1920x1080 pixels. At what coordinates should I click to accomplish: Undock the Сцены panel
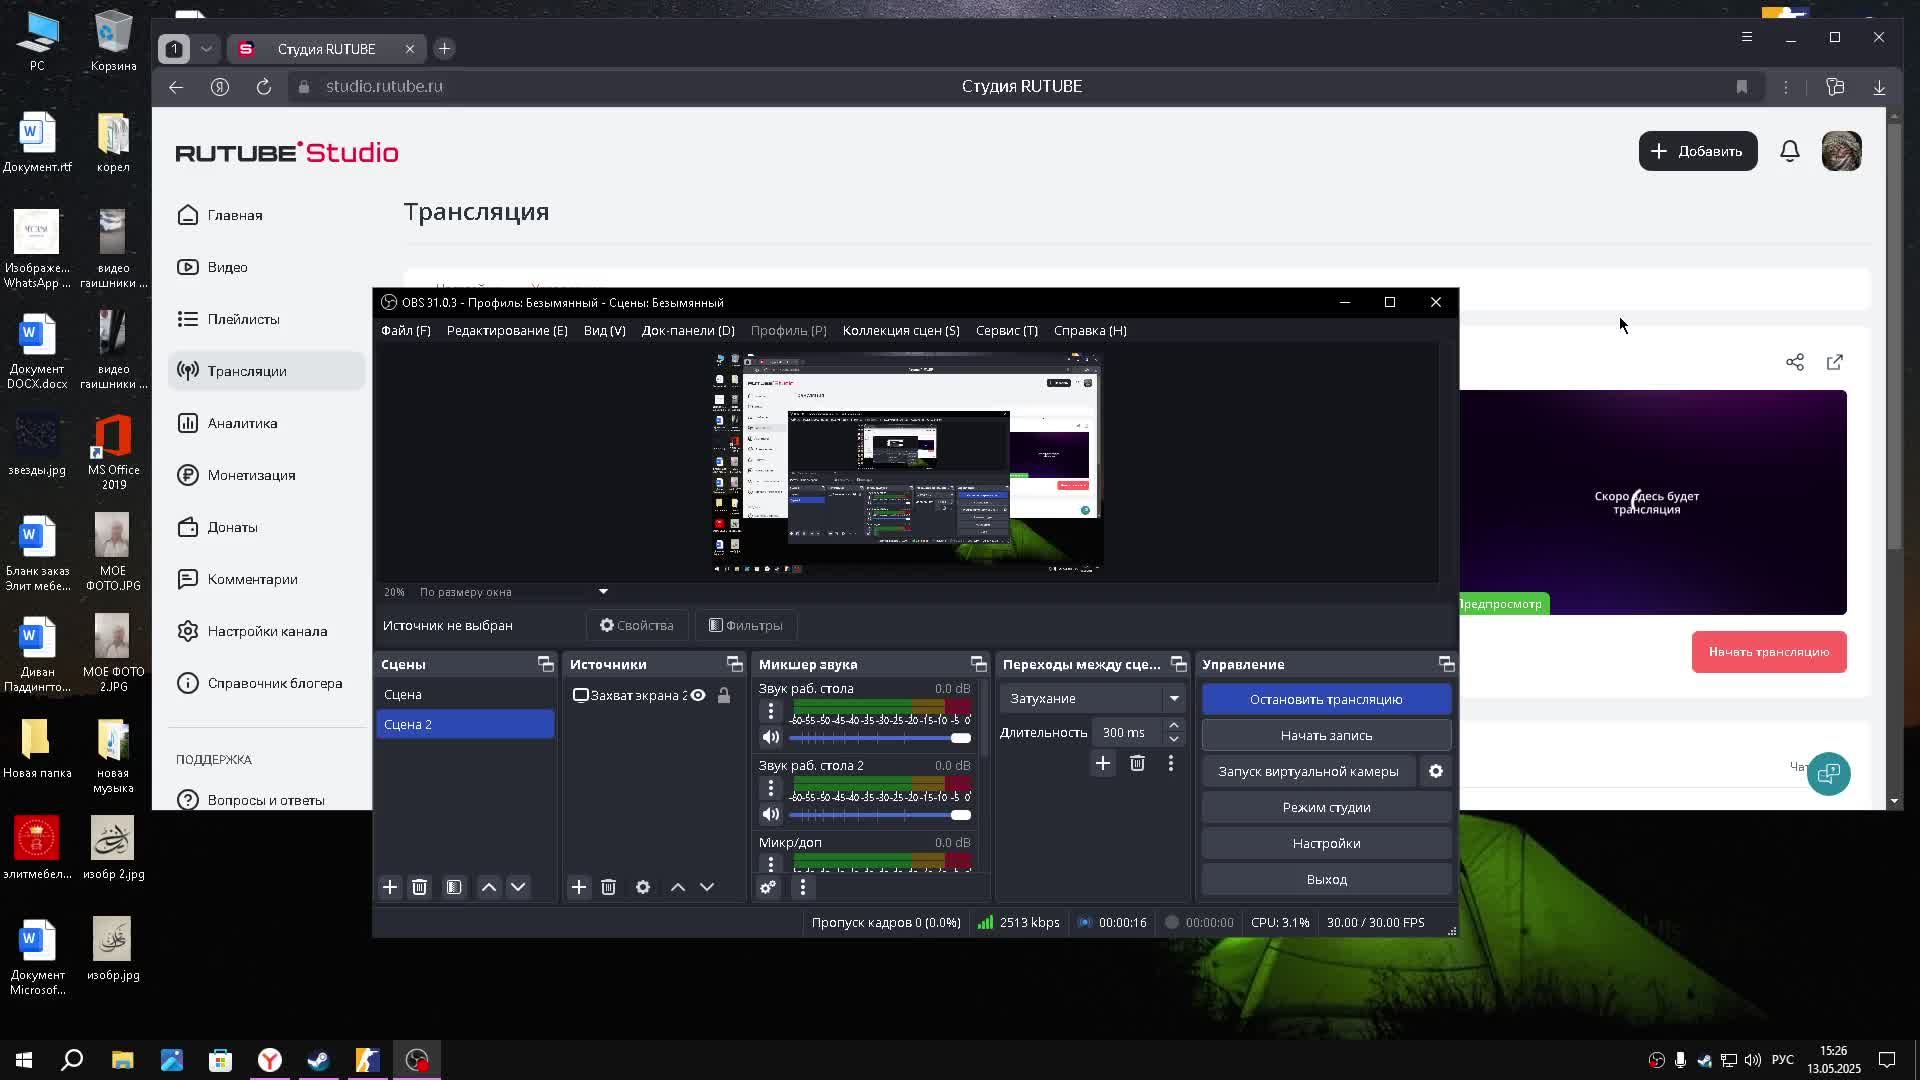545,664
